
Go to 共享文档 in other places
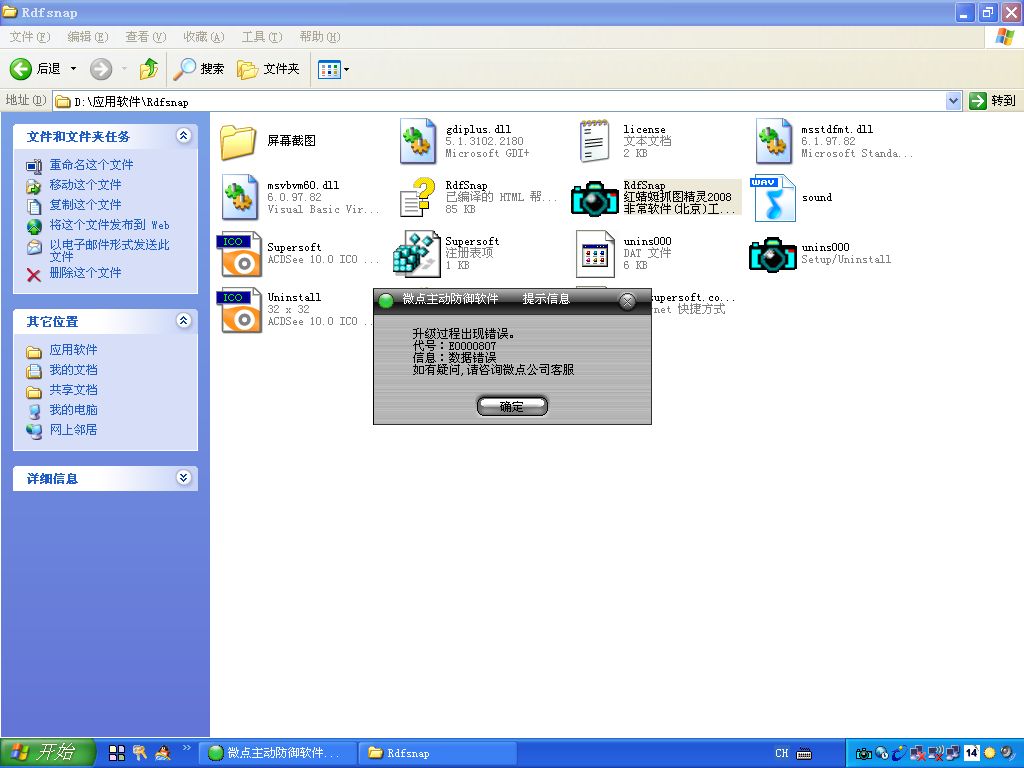[74, 390]
